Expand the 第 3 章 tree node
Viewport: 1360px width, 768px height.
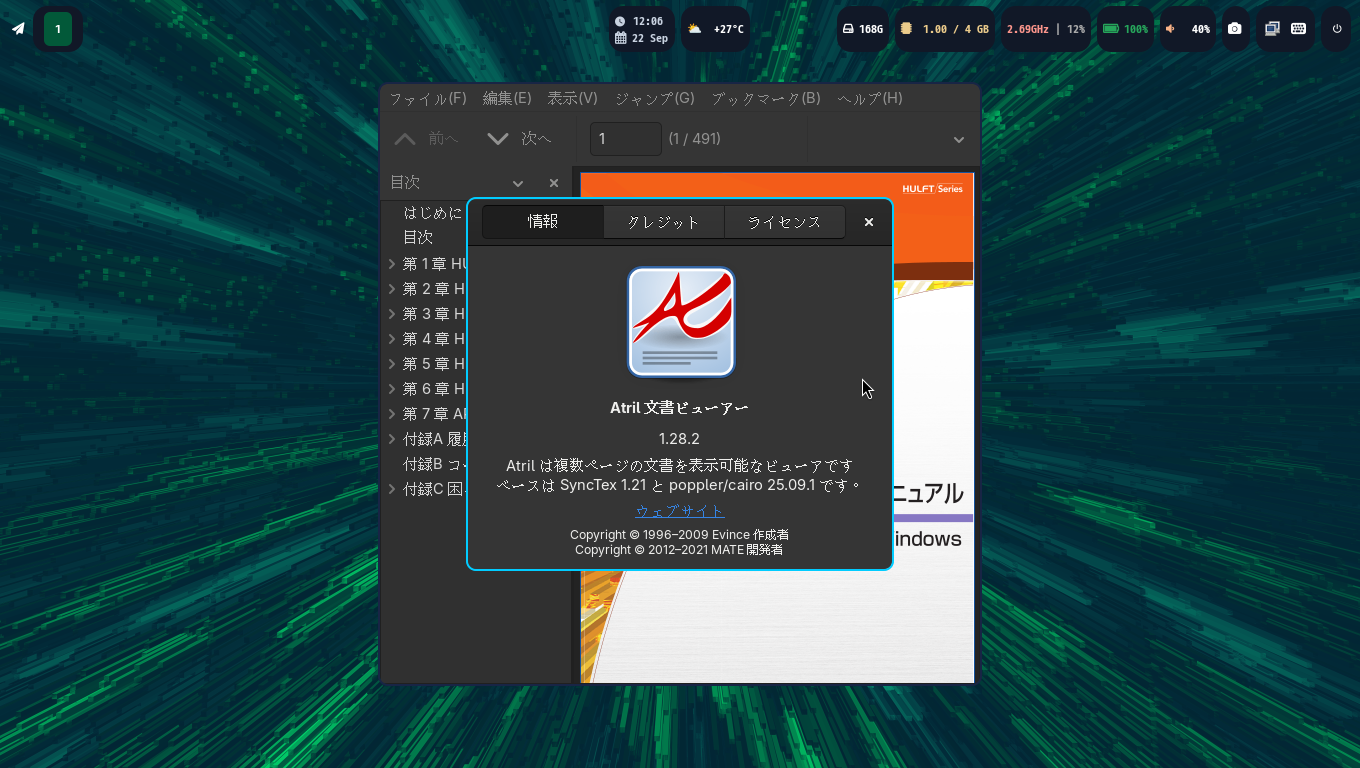coord(392,314)
